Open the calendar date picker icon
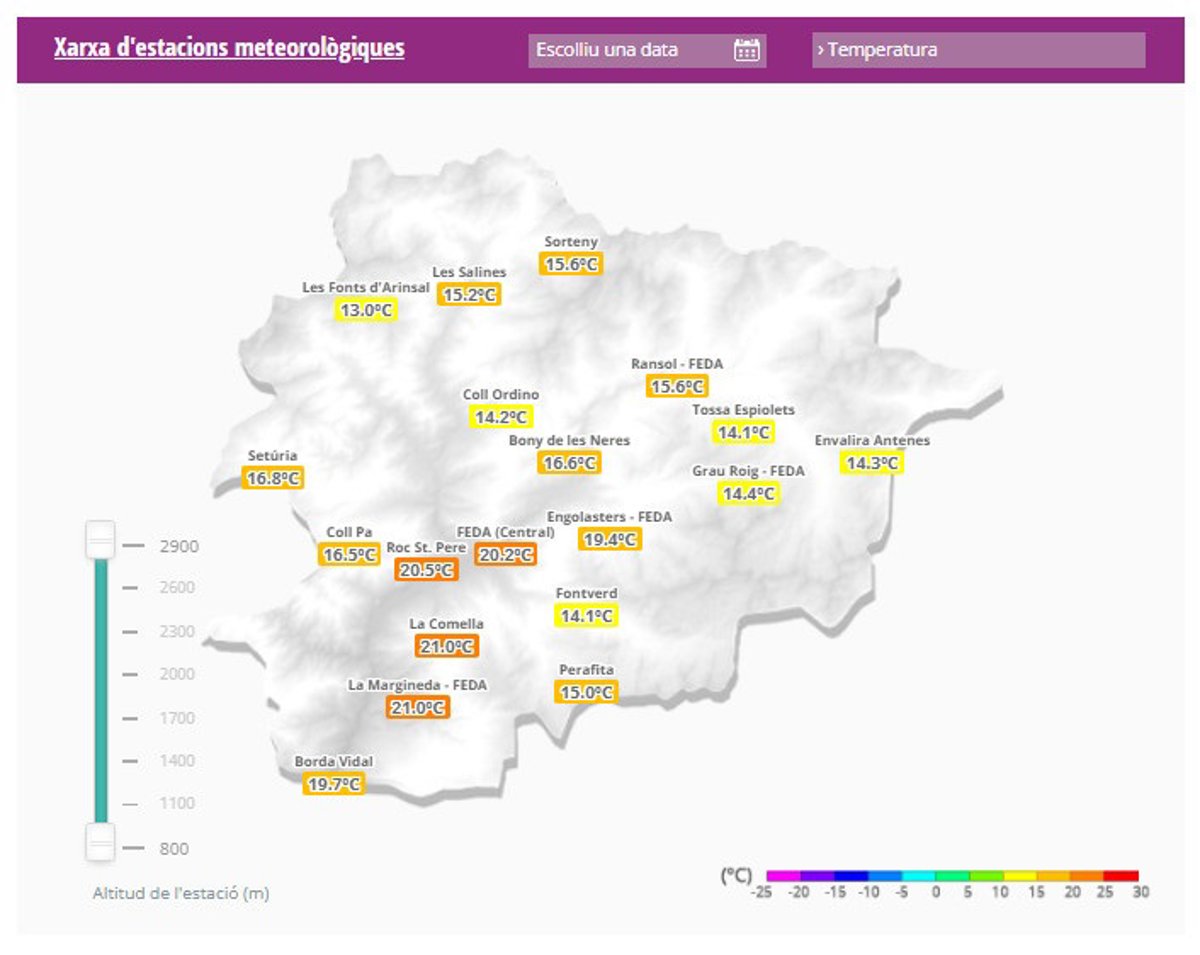1200x955 pixels. (746, 50)
